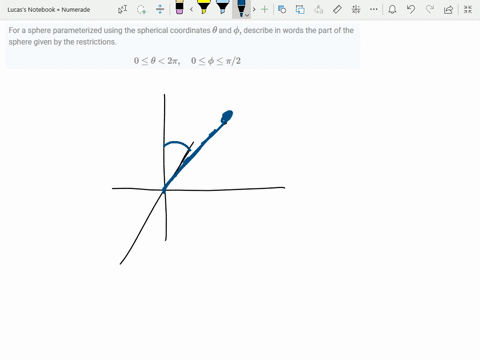Exit full screen mode
The height and width of the screenshot is (360, 480).
(x=468, y=9)
